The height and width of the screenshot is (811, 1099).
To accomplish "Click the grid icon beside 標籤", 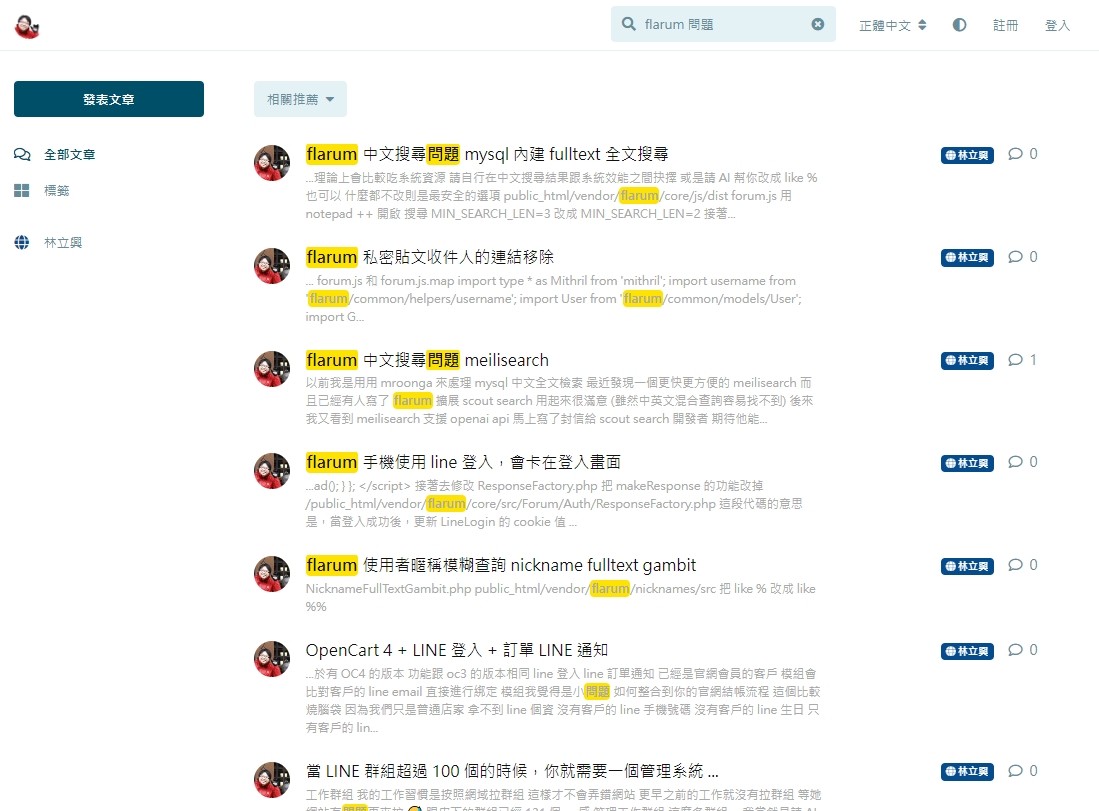I will point(22,191).
